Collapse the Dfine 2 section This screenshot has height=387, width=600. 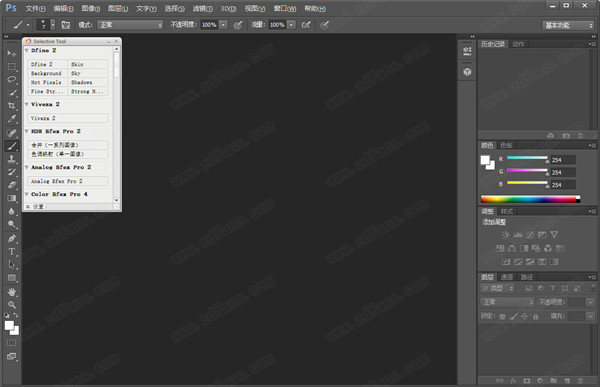pyautogui.click(x=27, y=51)
